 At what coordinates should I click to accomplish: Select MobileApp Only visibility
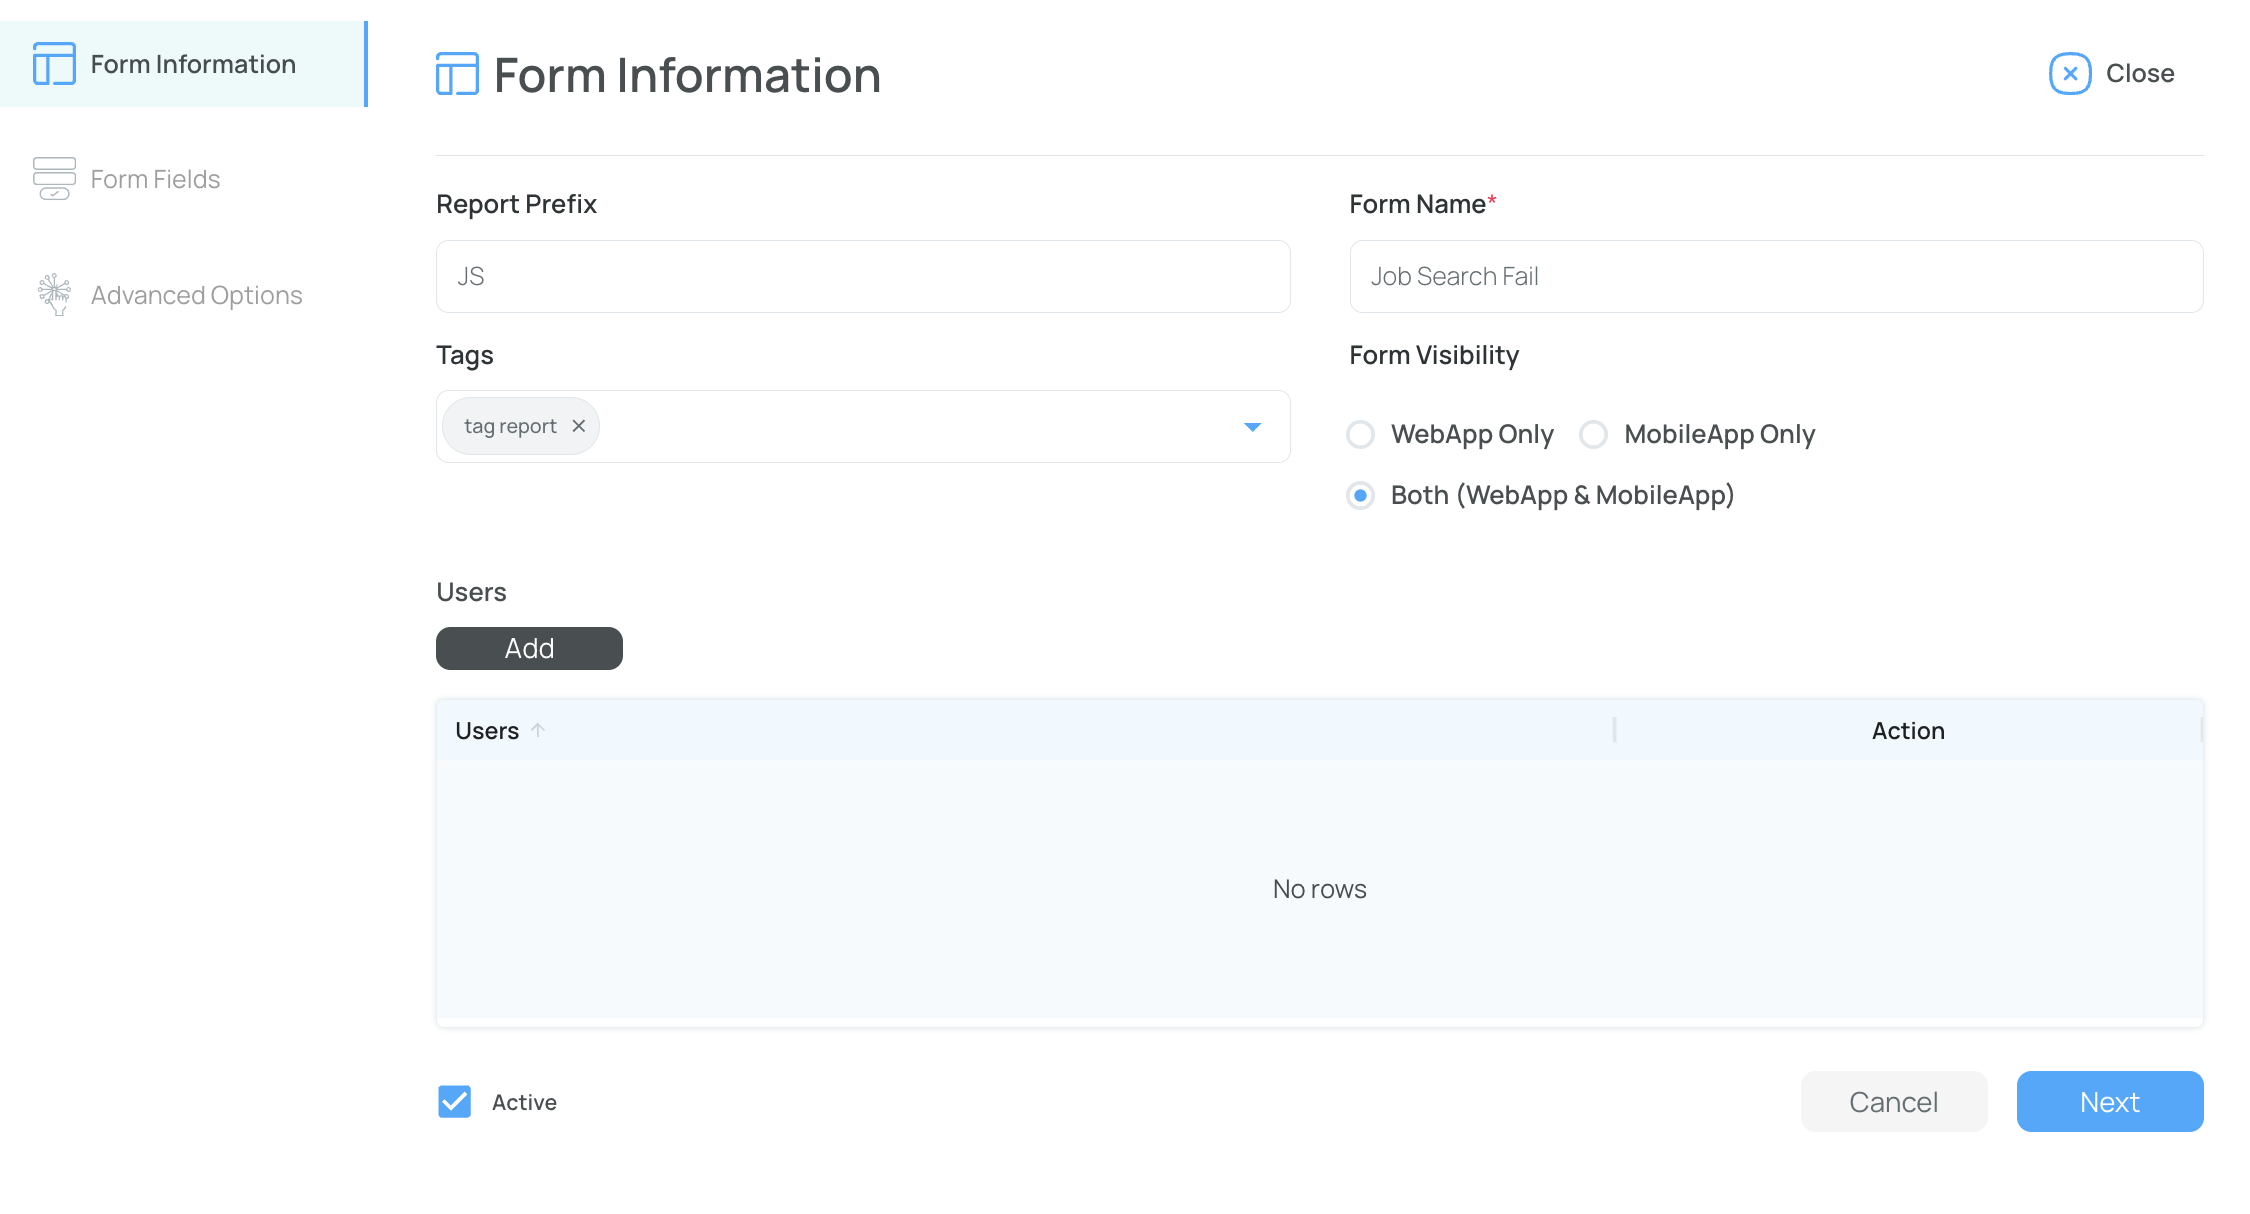(1593, 435)
